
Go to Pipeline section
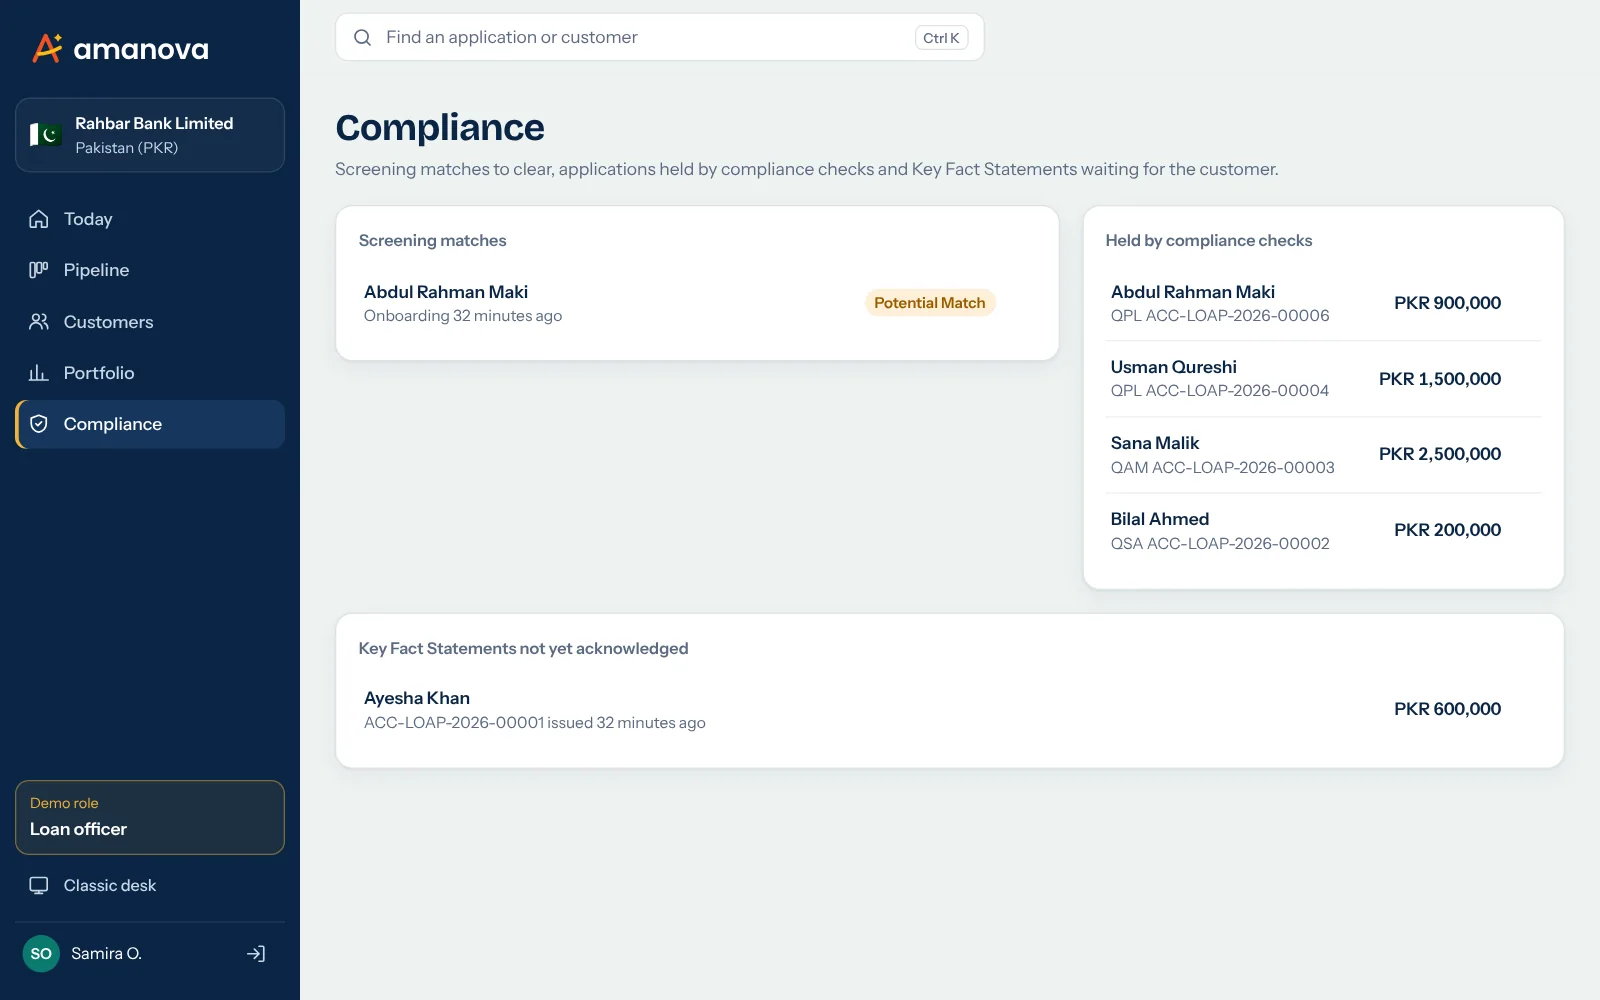pos(150,270)
